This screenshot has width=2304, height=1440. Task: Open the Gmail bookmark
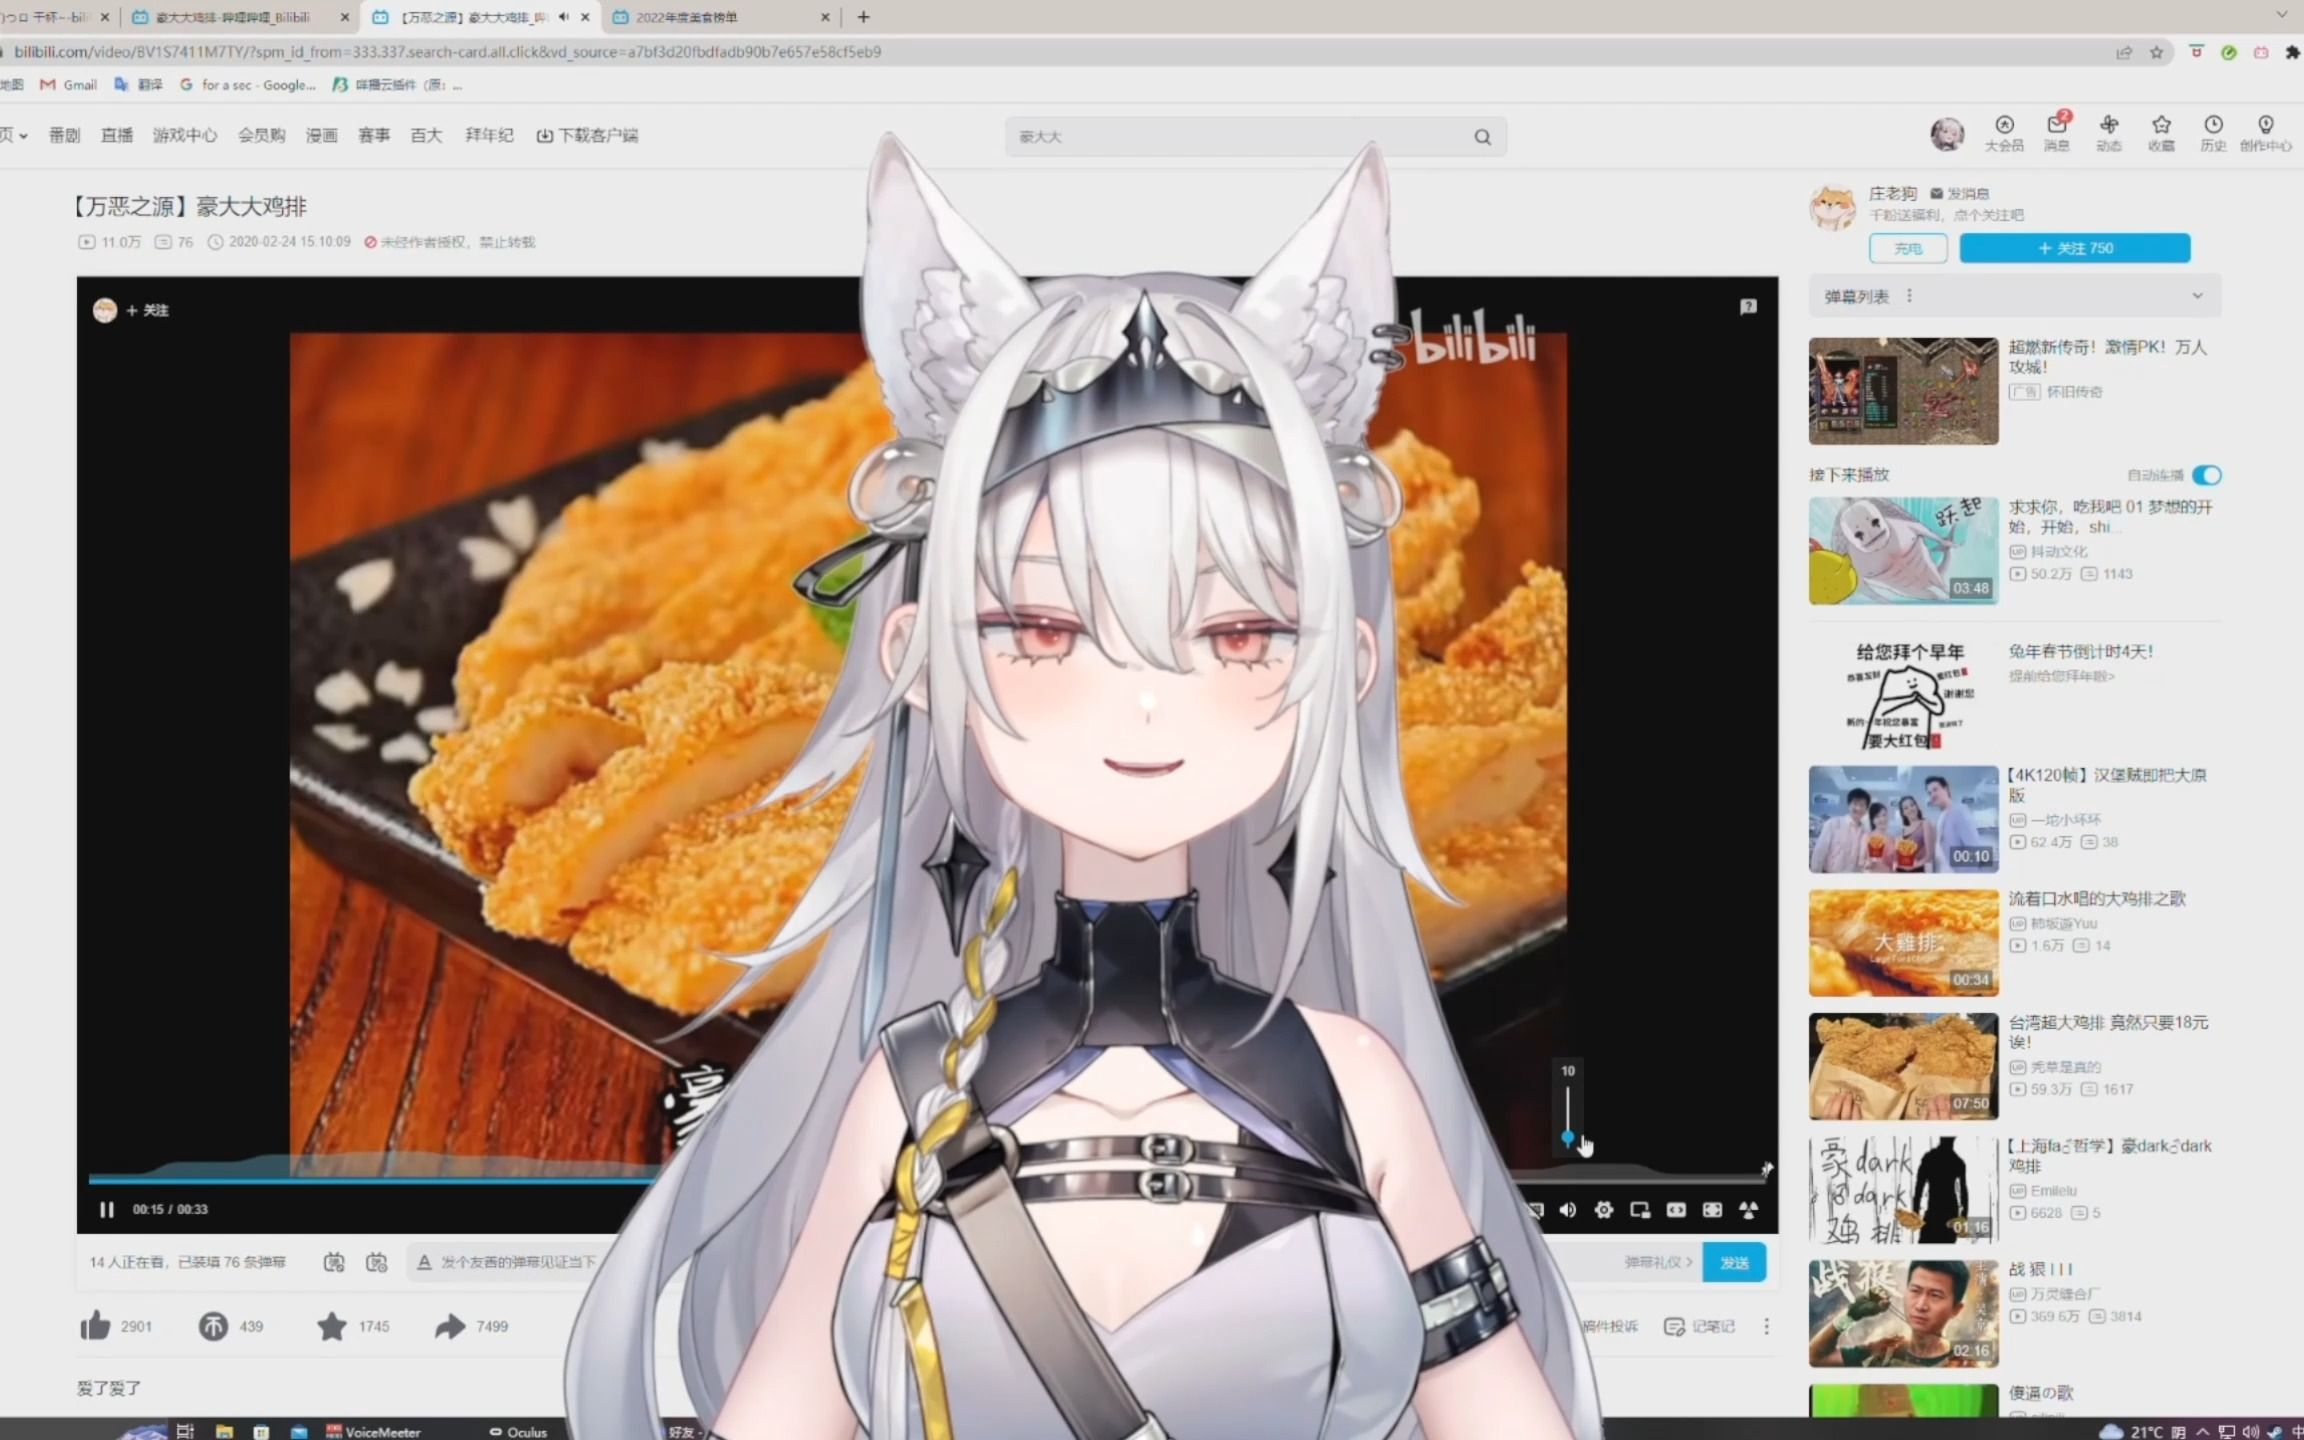point(69,85)
